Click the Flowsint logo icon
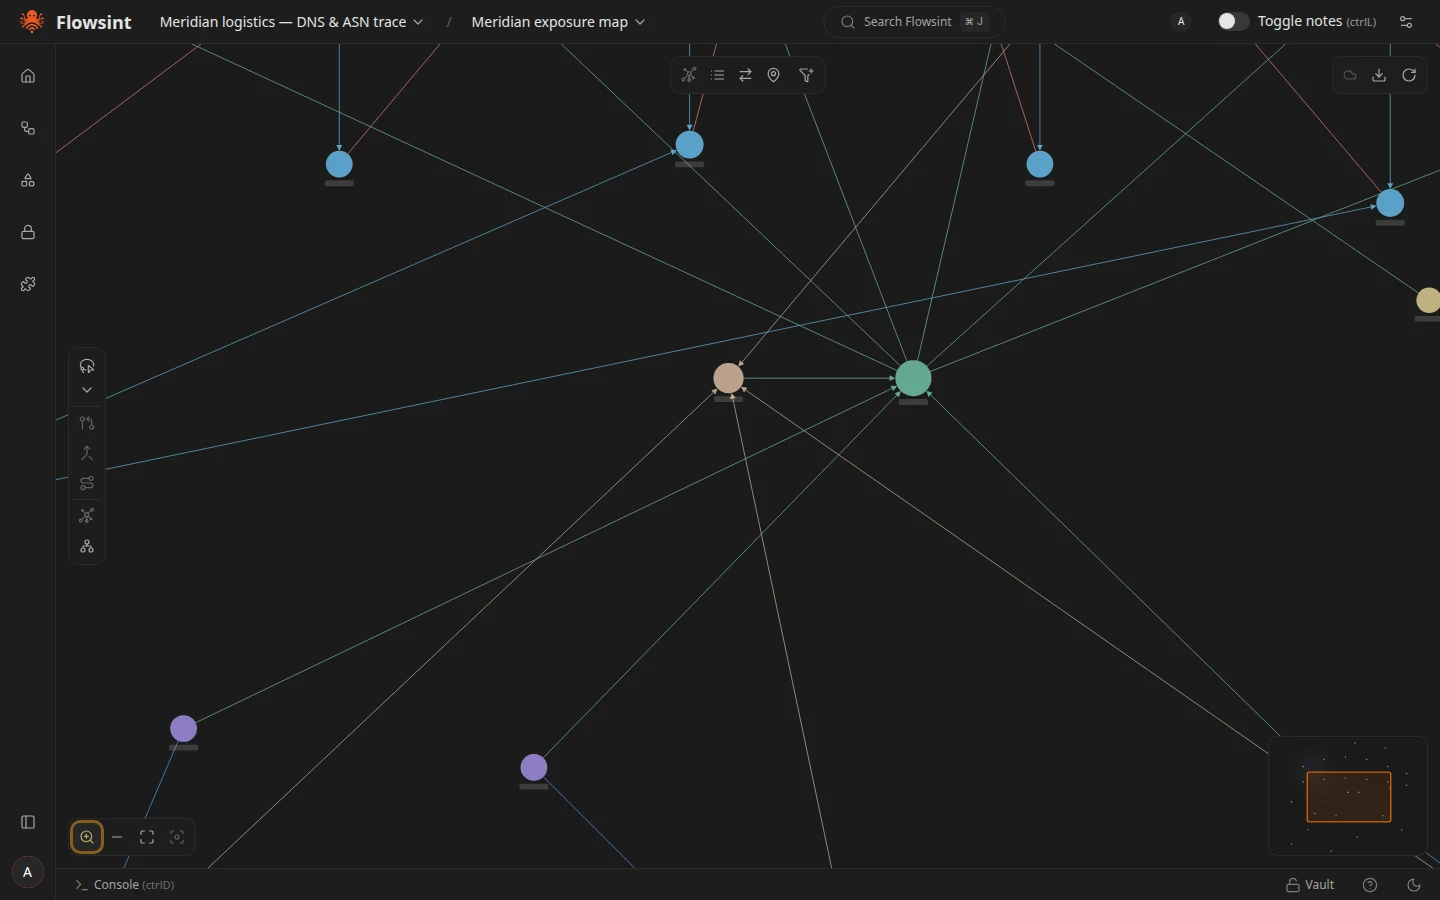 [32, 21]
